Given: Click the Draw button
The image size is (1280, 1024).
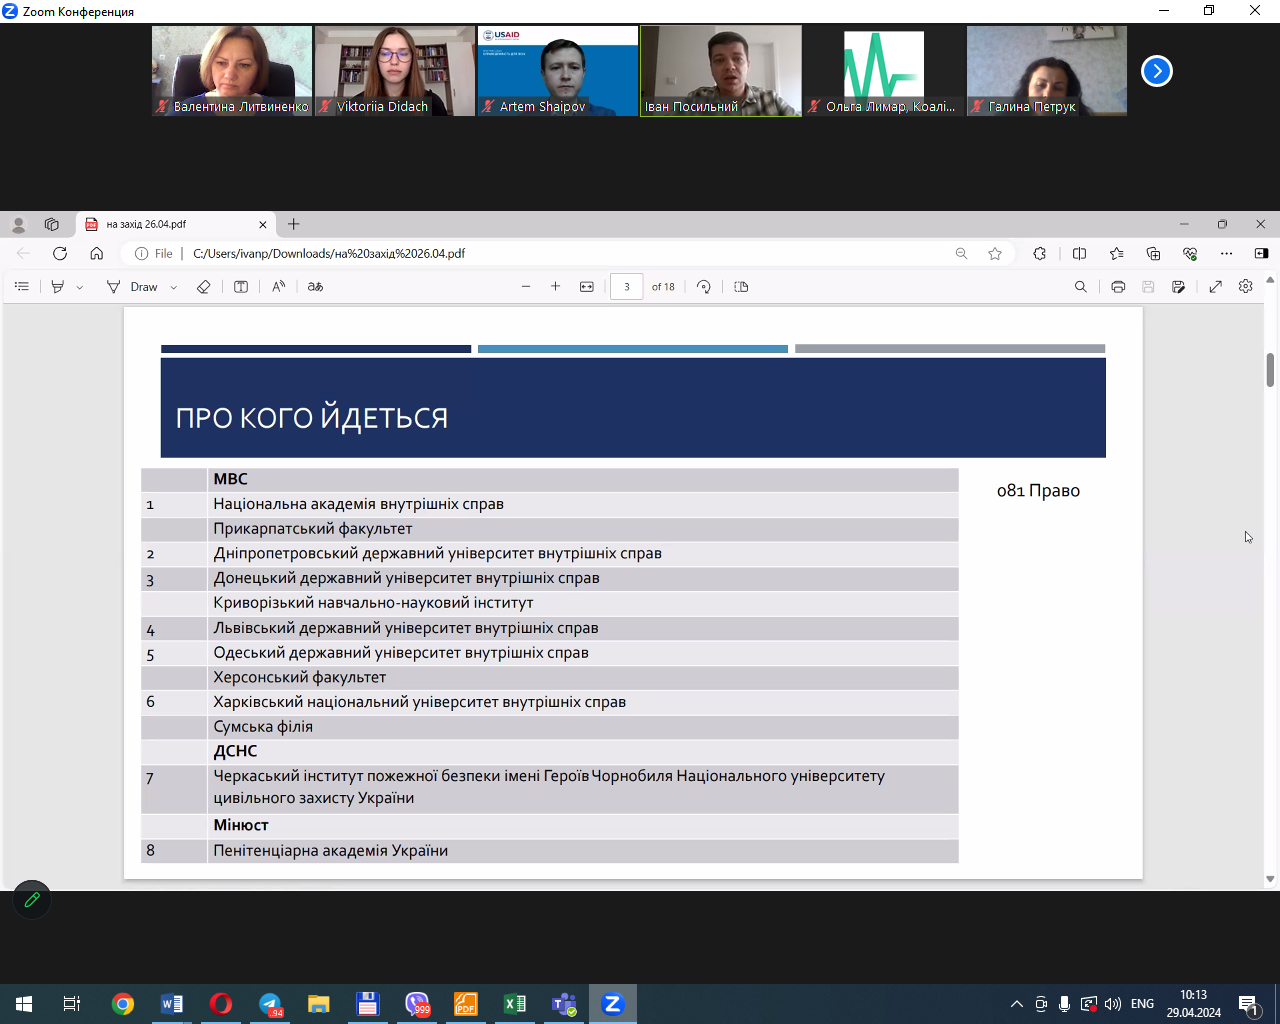Looking at the screenshot, I should (133, 287).
